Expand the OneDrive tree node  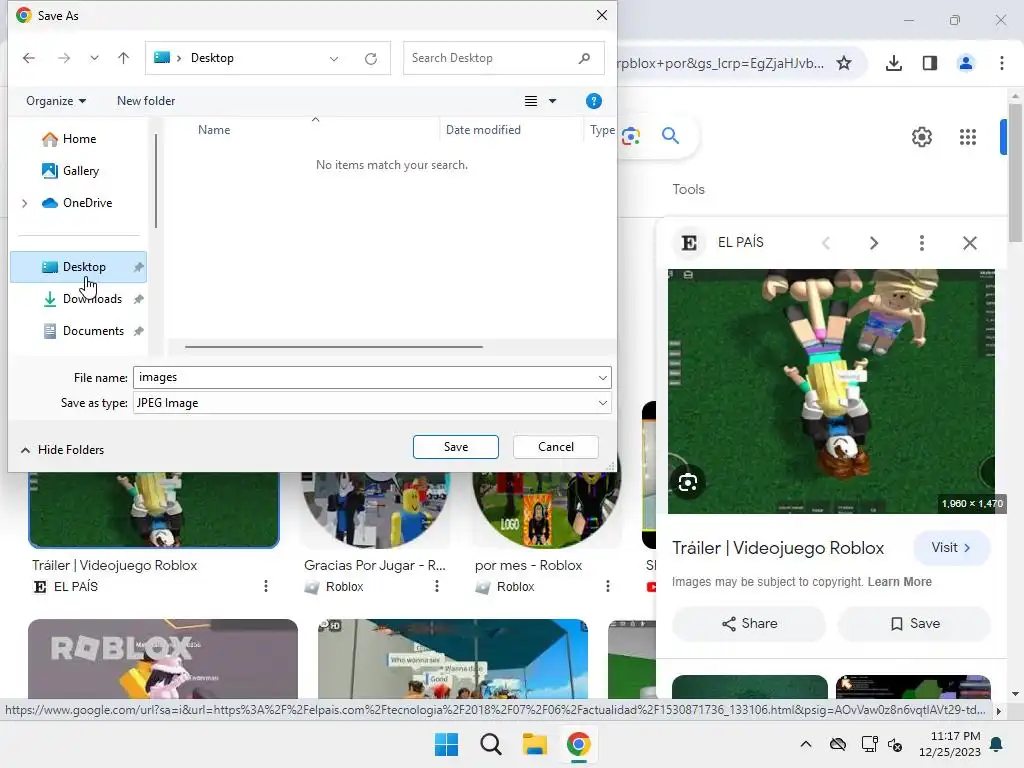pos(25,203)
